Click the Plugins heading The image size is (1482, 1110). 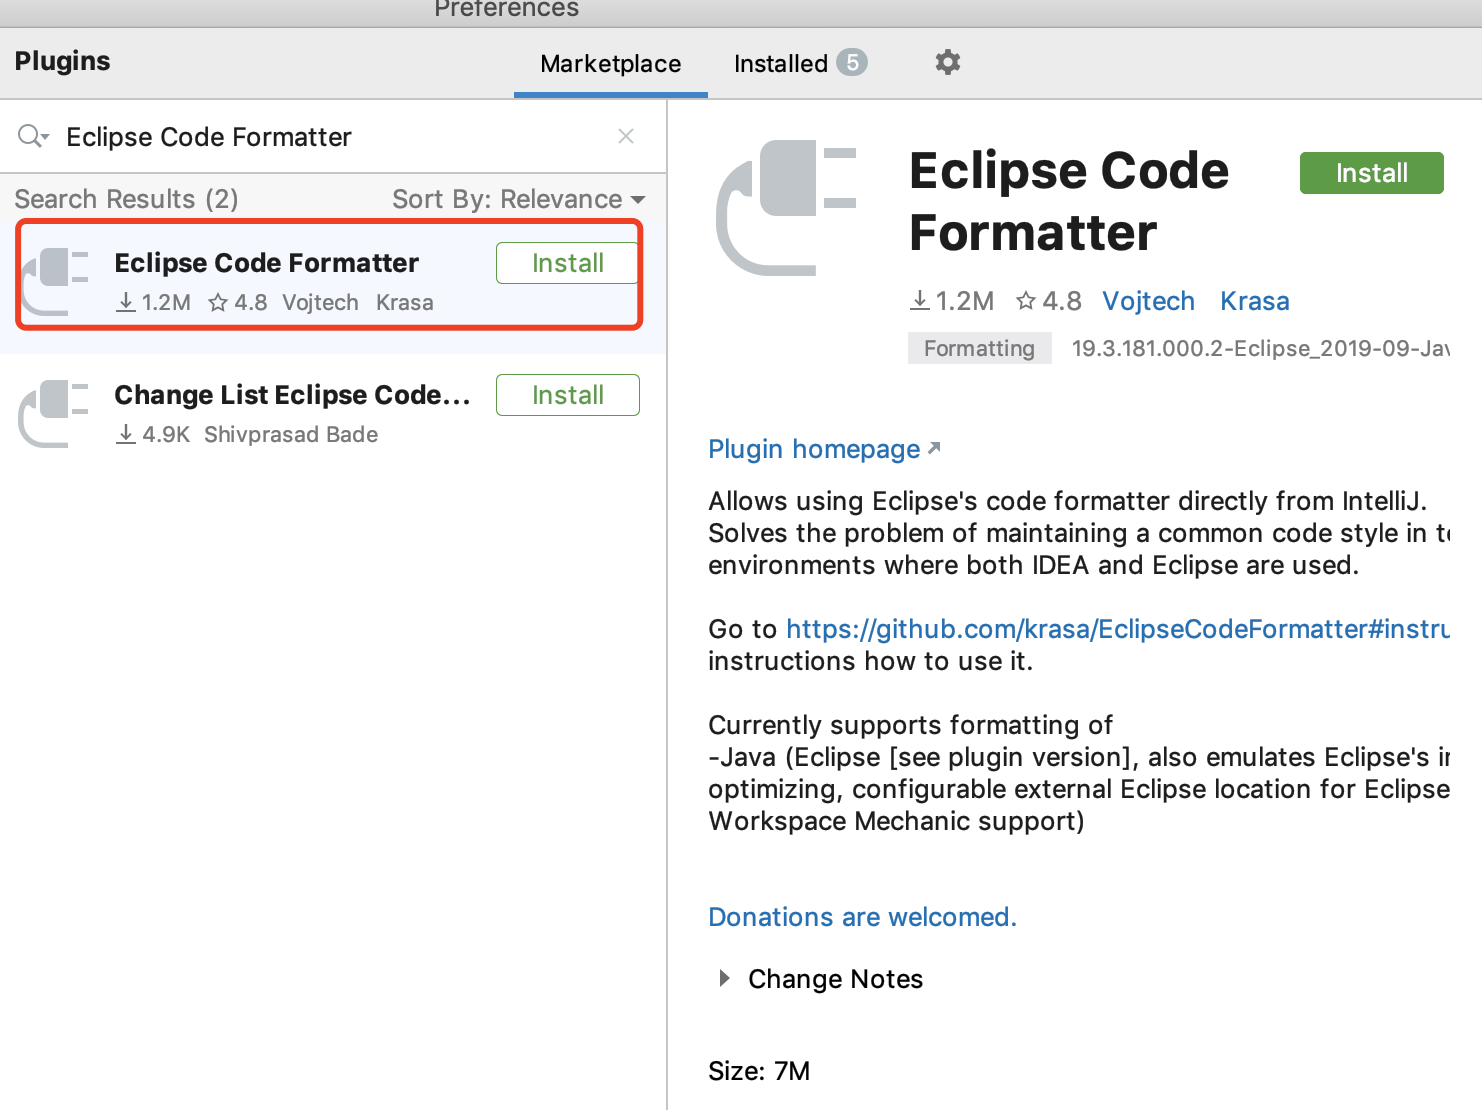[x=62, y=61]
